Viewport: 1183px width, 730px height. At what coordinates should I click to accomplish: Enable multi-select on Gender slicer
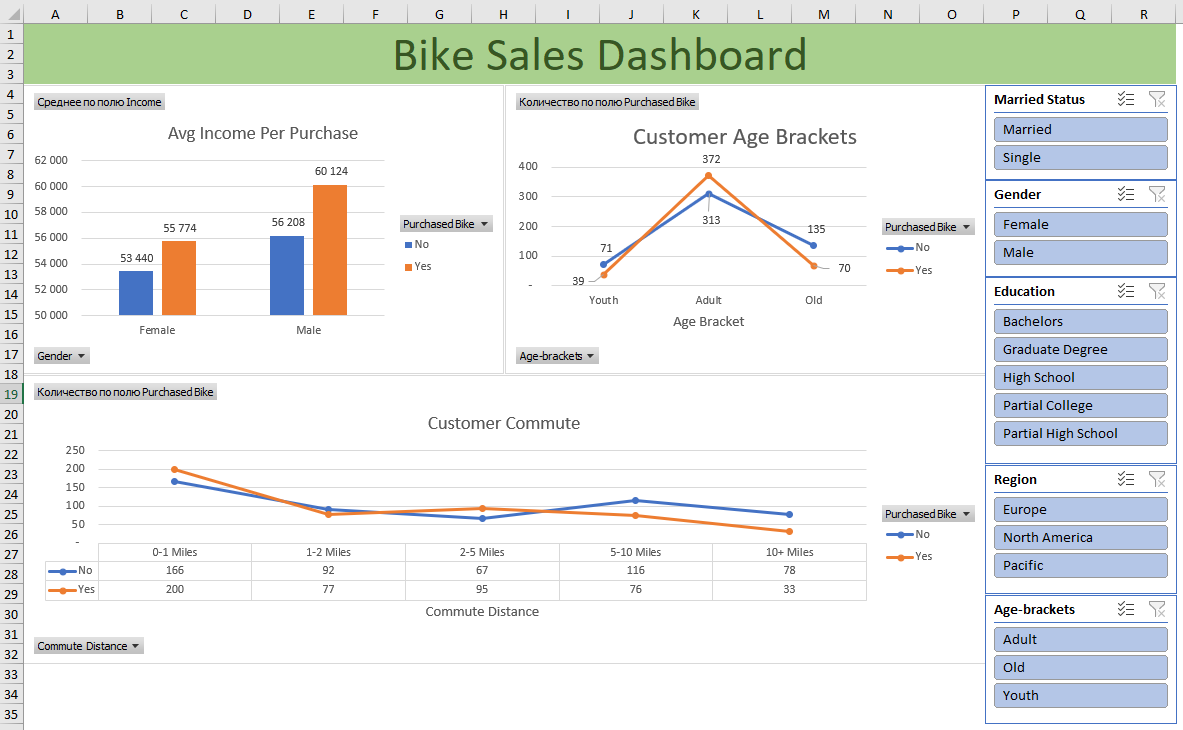[1126, 194]
